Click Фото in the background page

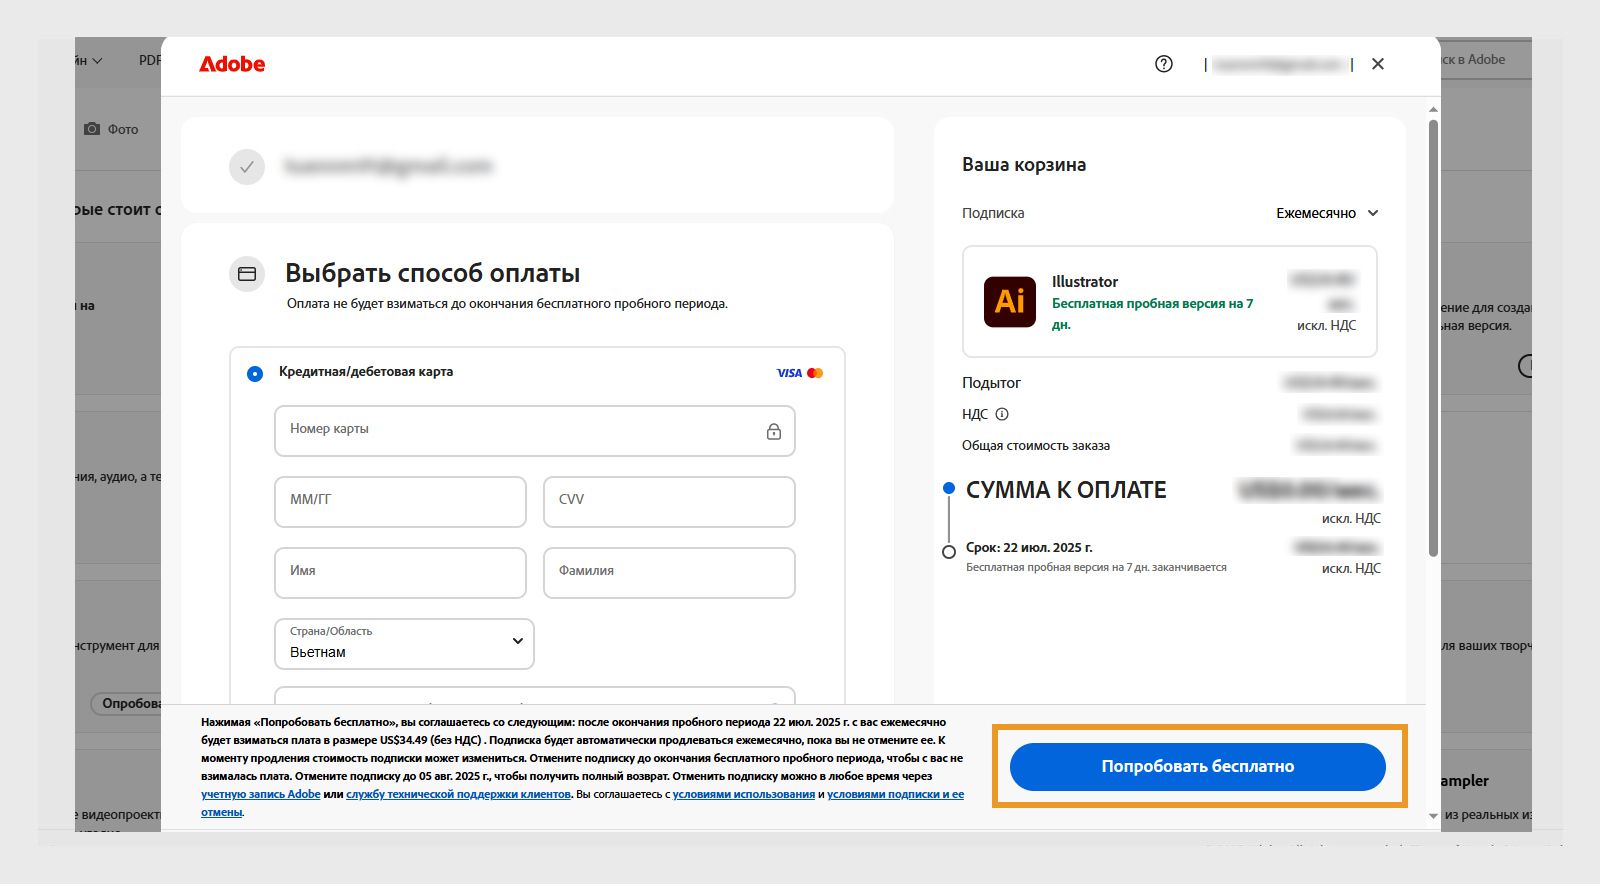coord(123,130)
